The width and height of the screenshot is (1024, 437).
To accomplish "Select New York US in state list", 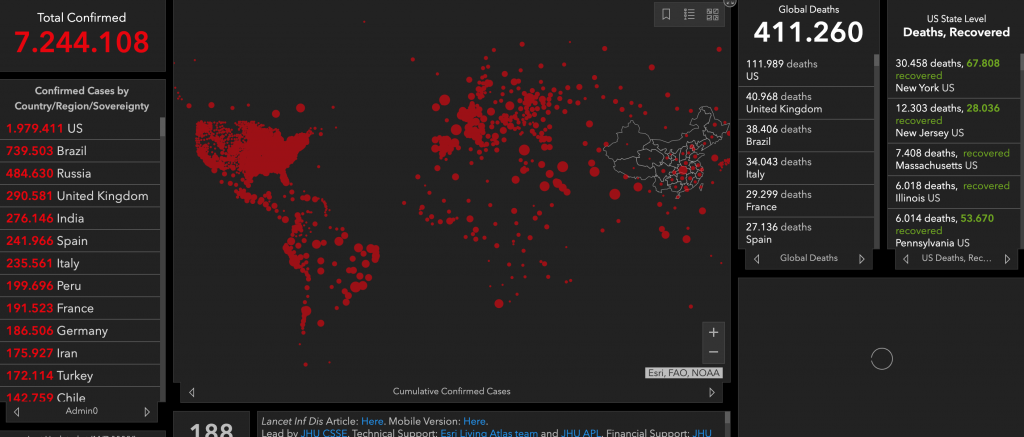I will point(930,82).
